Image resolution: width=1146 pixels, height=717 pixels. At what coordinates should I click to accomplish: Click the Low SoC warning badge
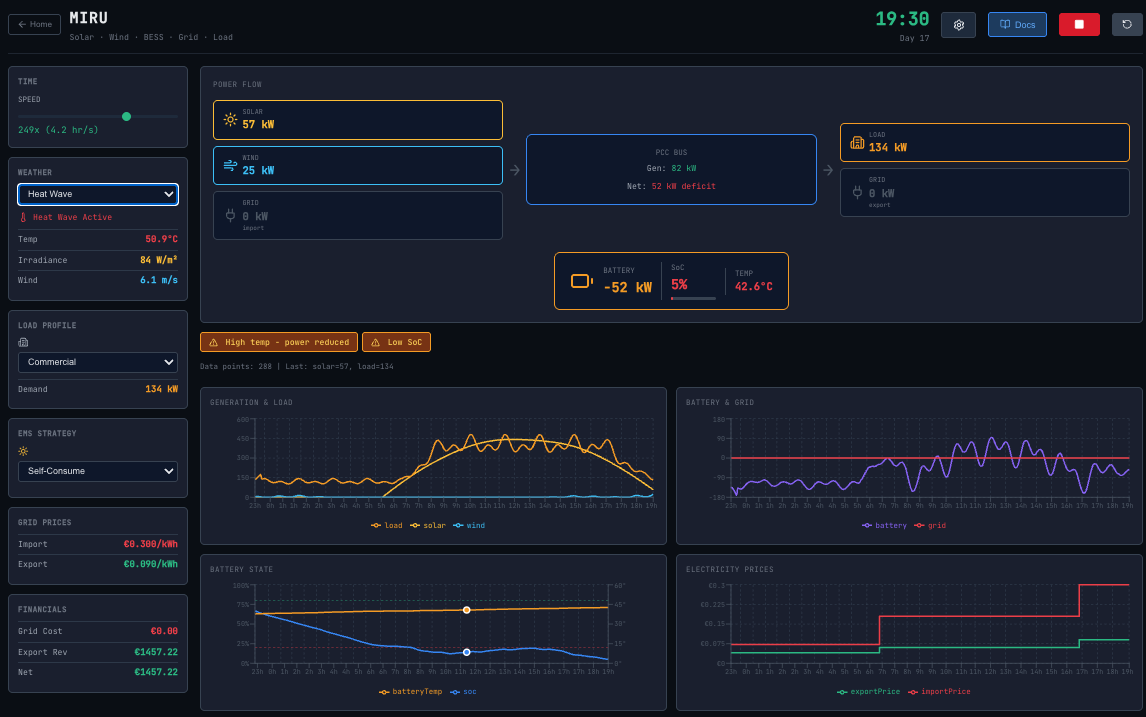tap(396, 341)
